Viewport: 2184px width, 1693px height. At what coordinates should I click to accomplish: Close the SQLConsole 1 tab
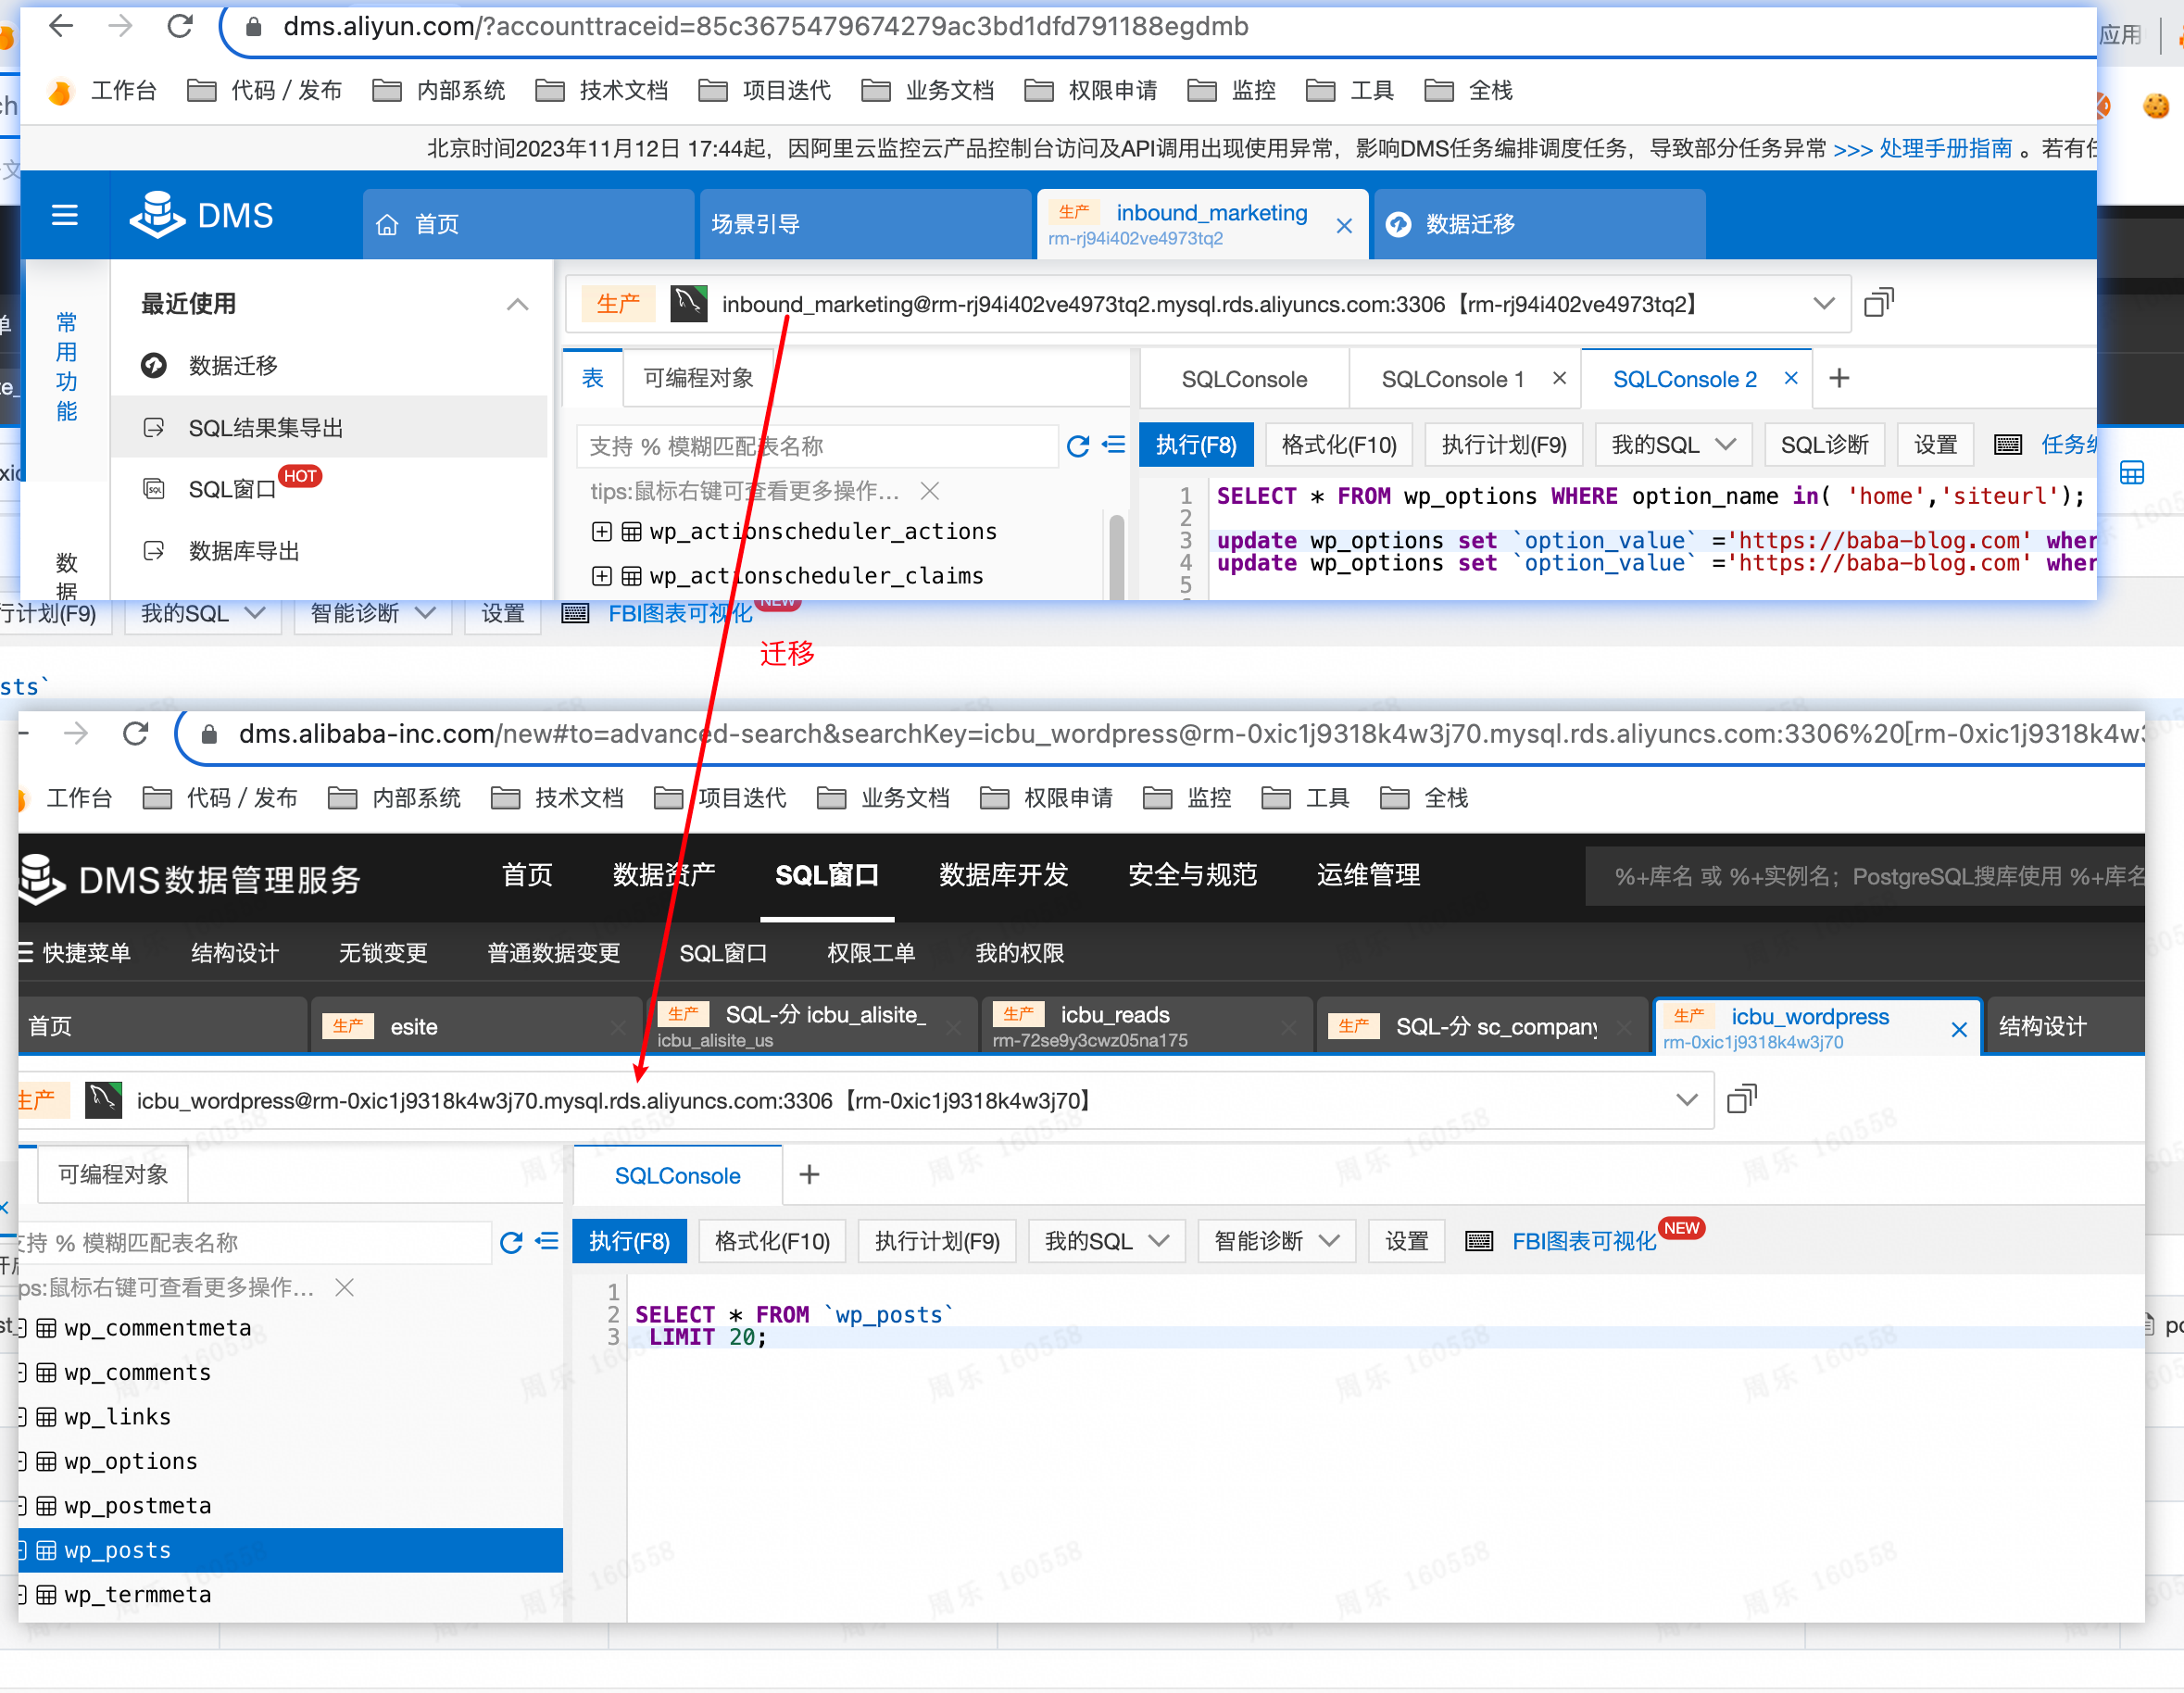[x=1559, y=378]
